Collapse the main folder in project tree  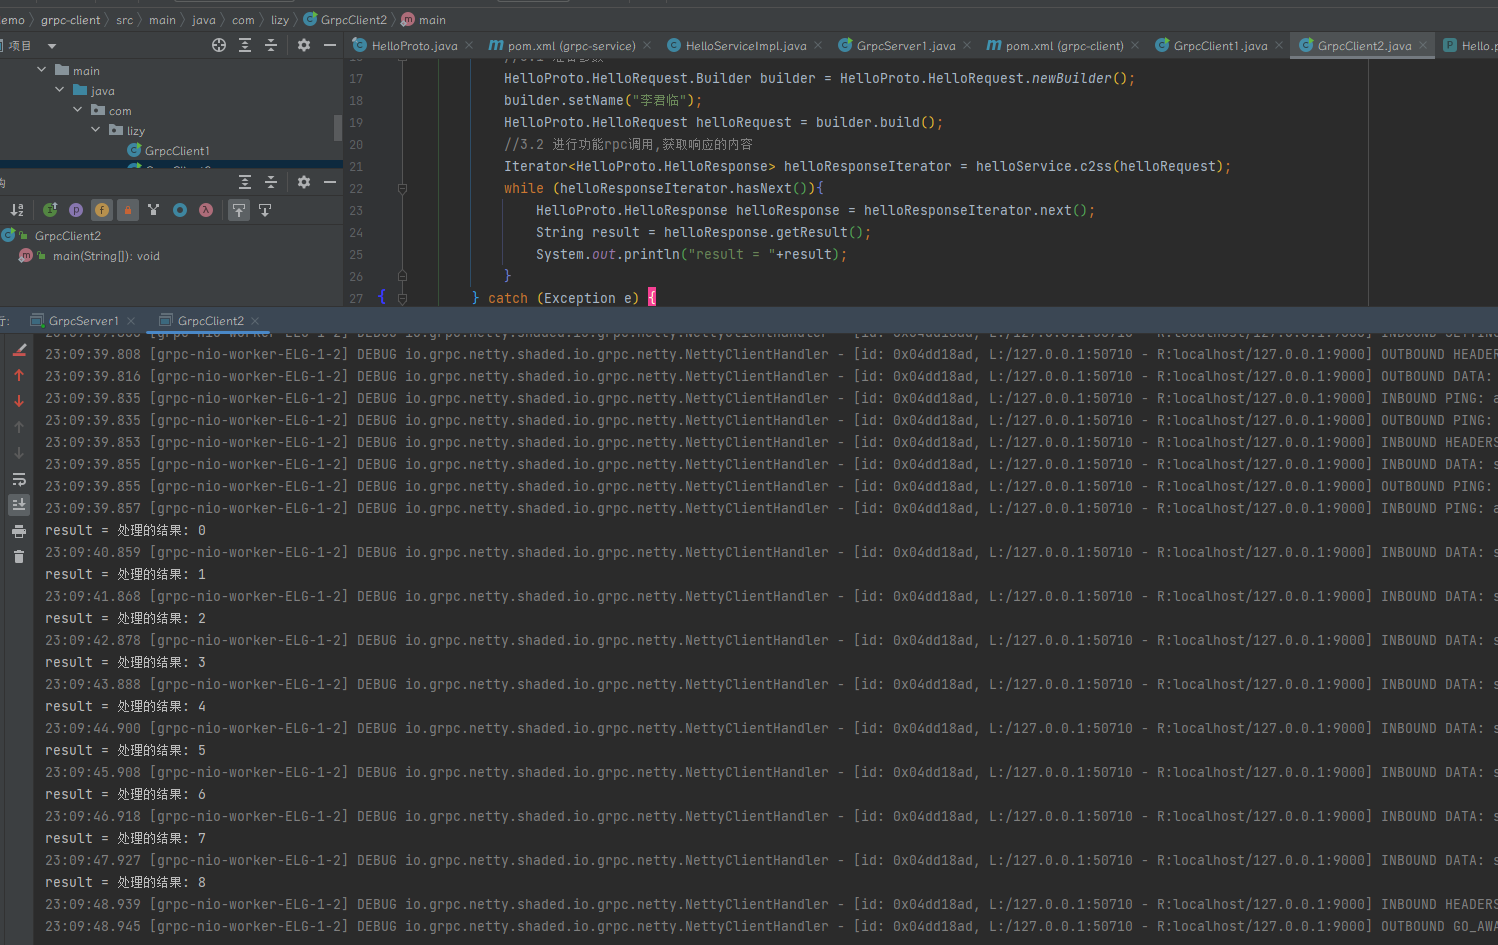pos(42,70)
